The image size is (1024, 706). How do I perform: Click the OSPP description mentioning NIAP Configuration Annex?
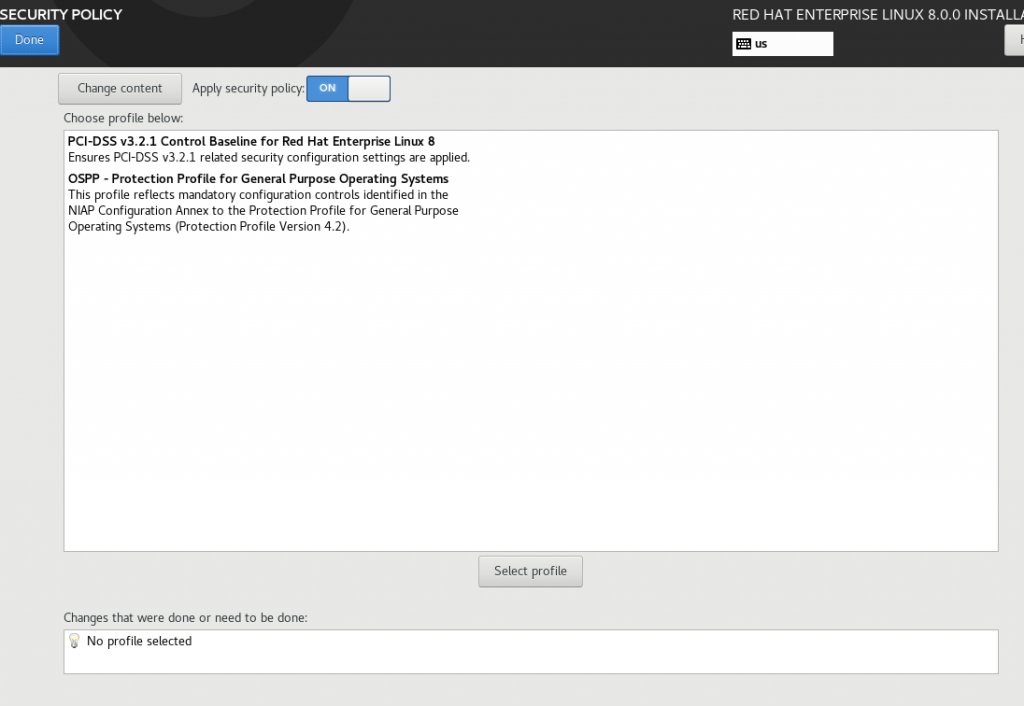263,211
